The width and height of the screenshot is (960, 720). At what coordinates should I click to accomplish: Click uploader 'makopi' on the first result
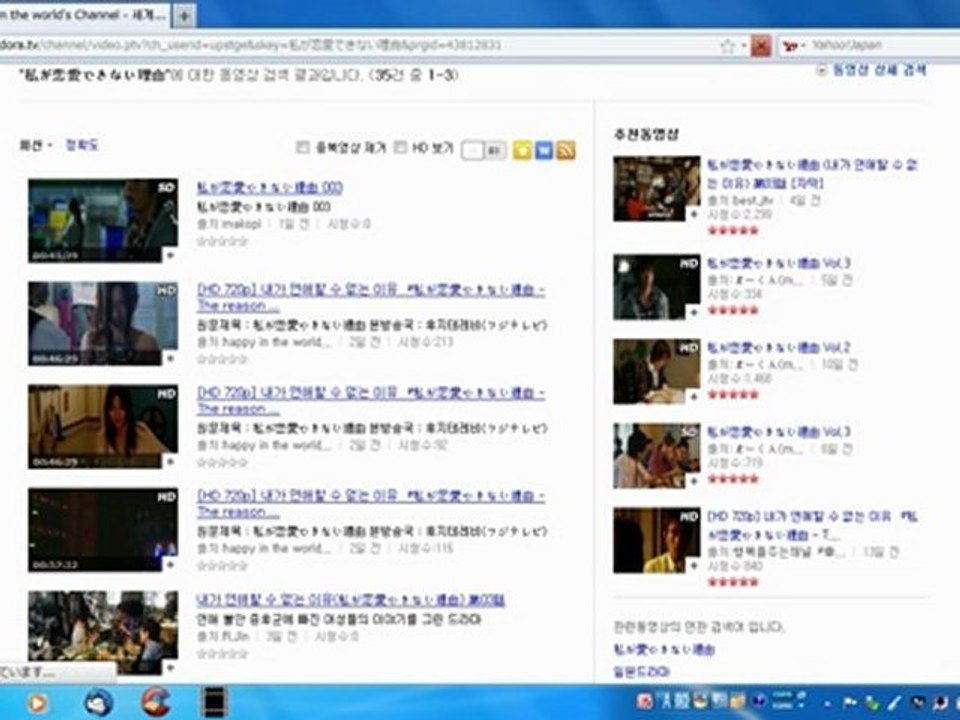click(x=241, y=224)
